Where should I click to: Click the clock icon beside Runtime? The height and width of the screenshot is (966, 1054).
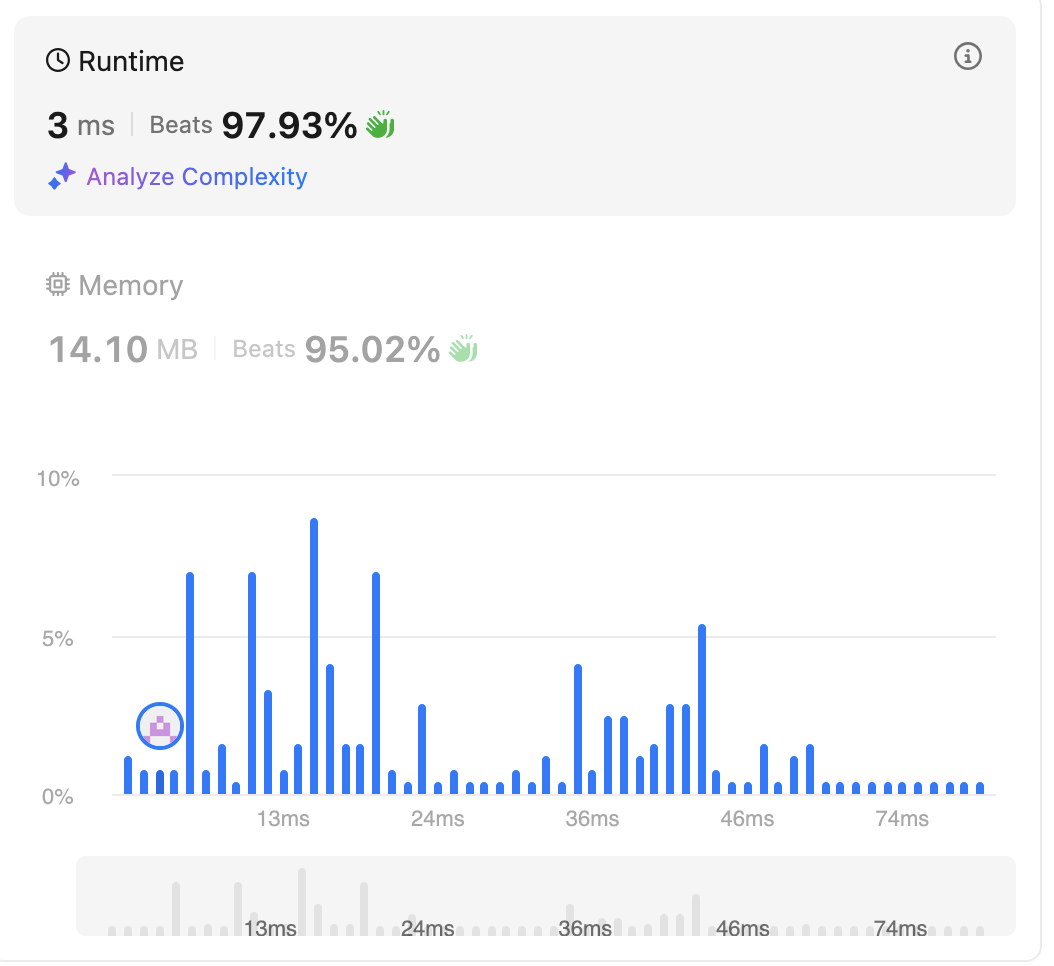pos(59,61)
